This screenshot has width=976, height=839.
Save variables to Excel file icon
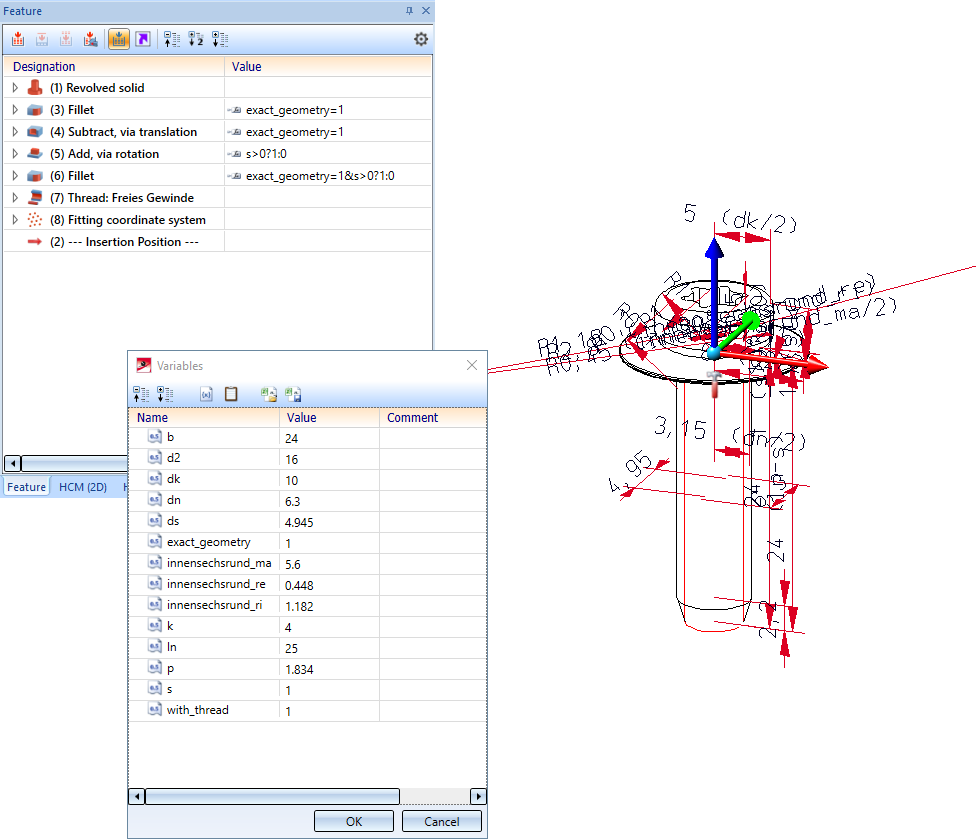click(293, 394)
